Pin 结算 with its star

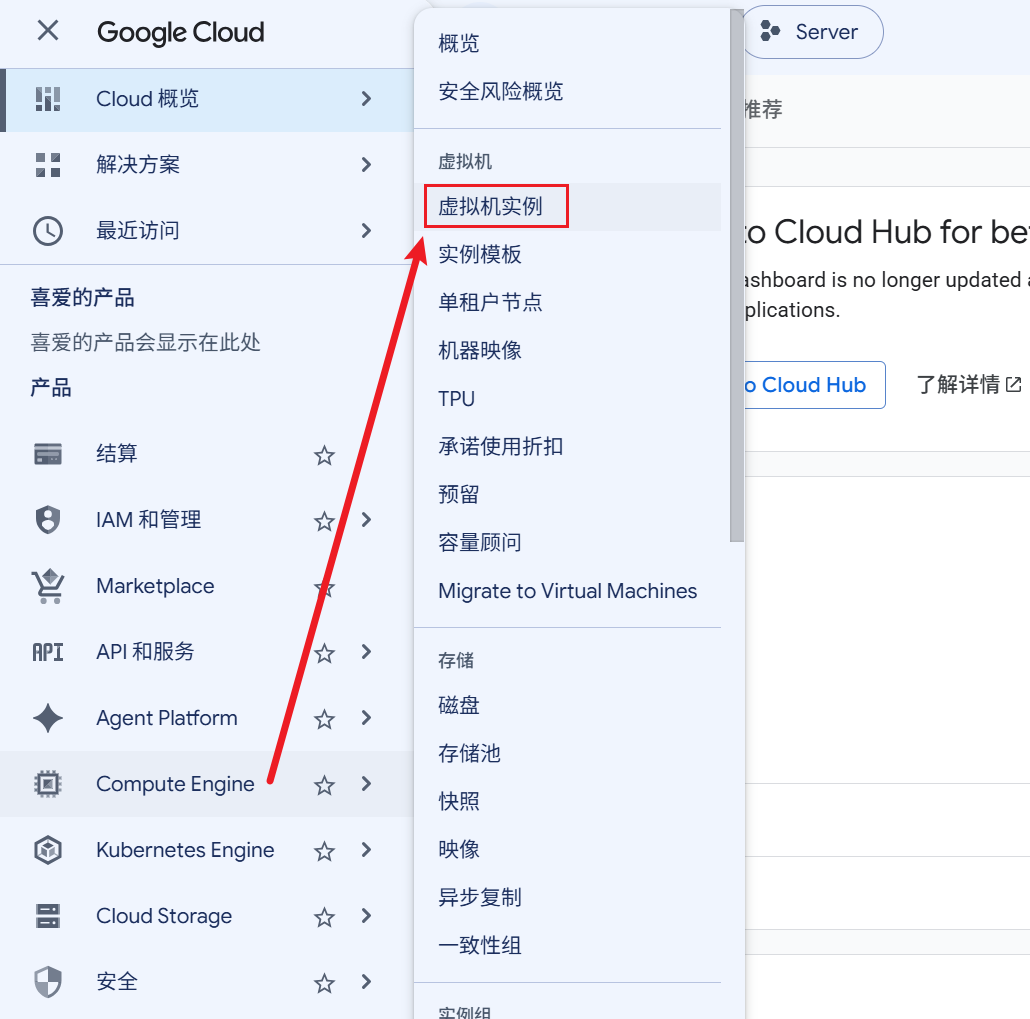325,455
